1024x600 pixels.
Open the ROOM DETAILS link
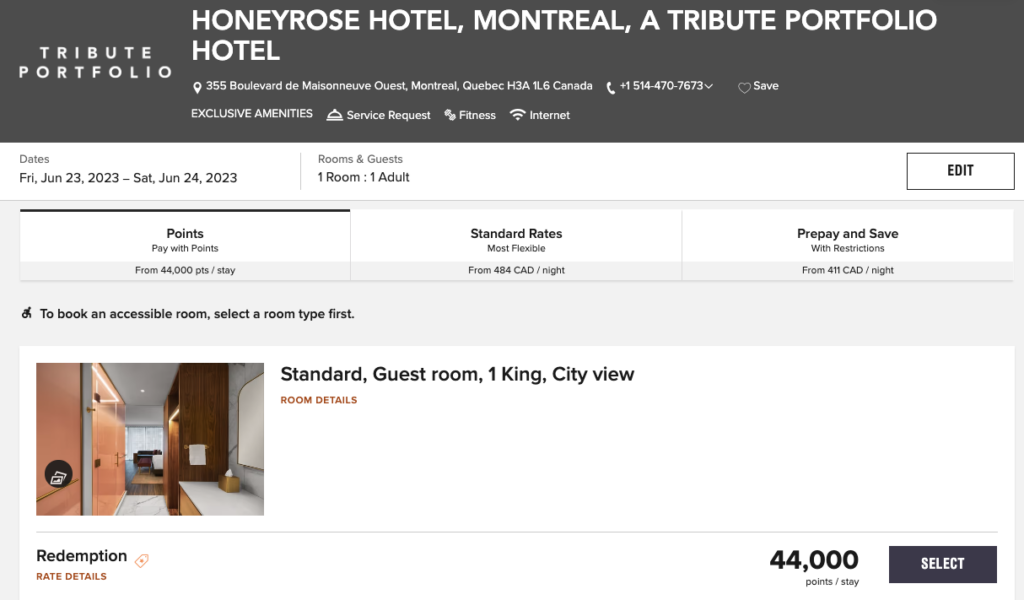[318, 400]
